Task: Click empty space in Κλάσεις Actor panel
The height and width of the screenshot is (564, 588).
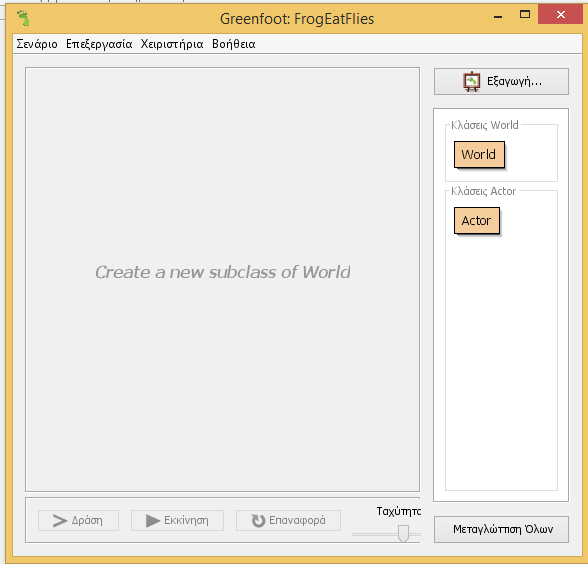Action: (501, 356)
